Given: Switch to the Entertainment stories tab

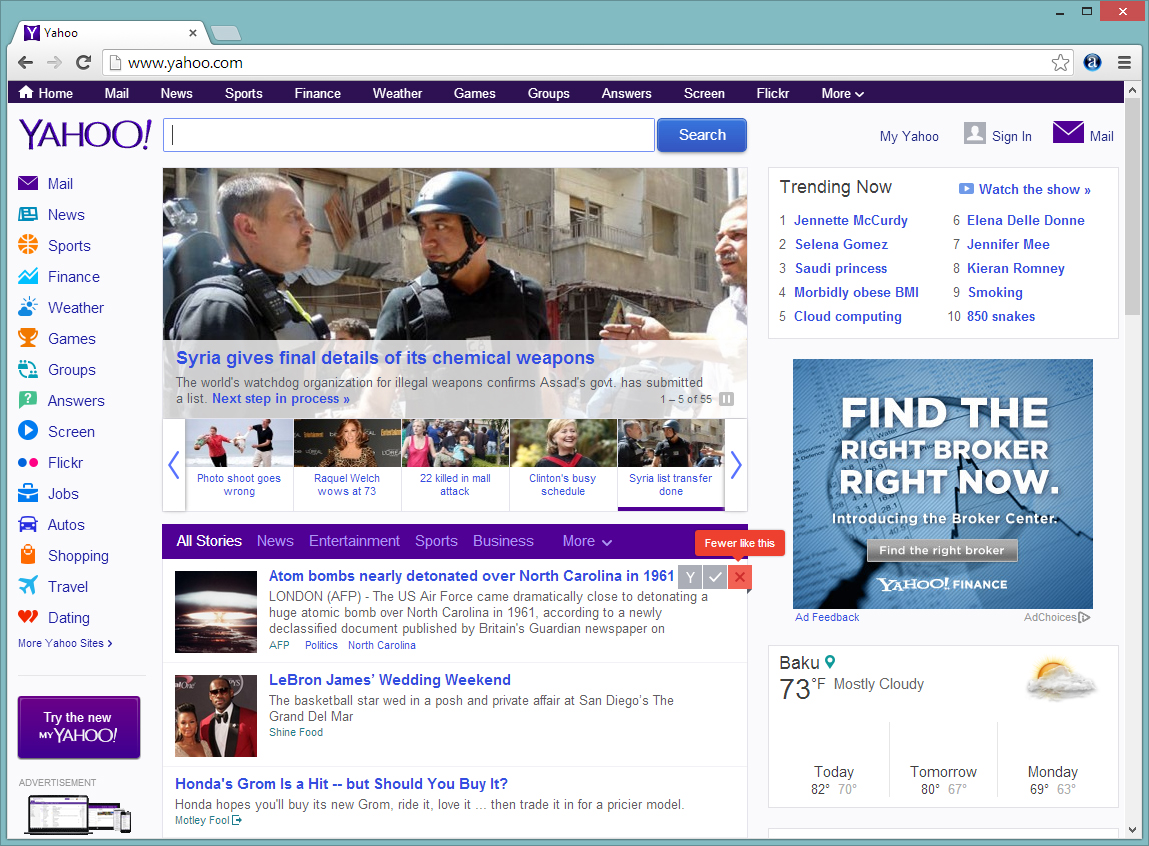Looking at the screenshot, I should (354, 541).
